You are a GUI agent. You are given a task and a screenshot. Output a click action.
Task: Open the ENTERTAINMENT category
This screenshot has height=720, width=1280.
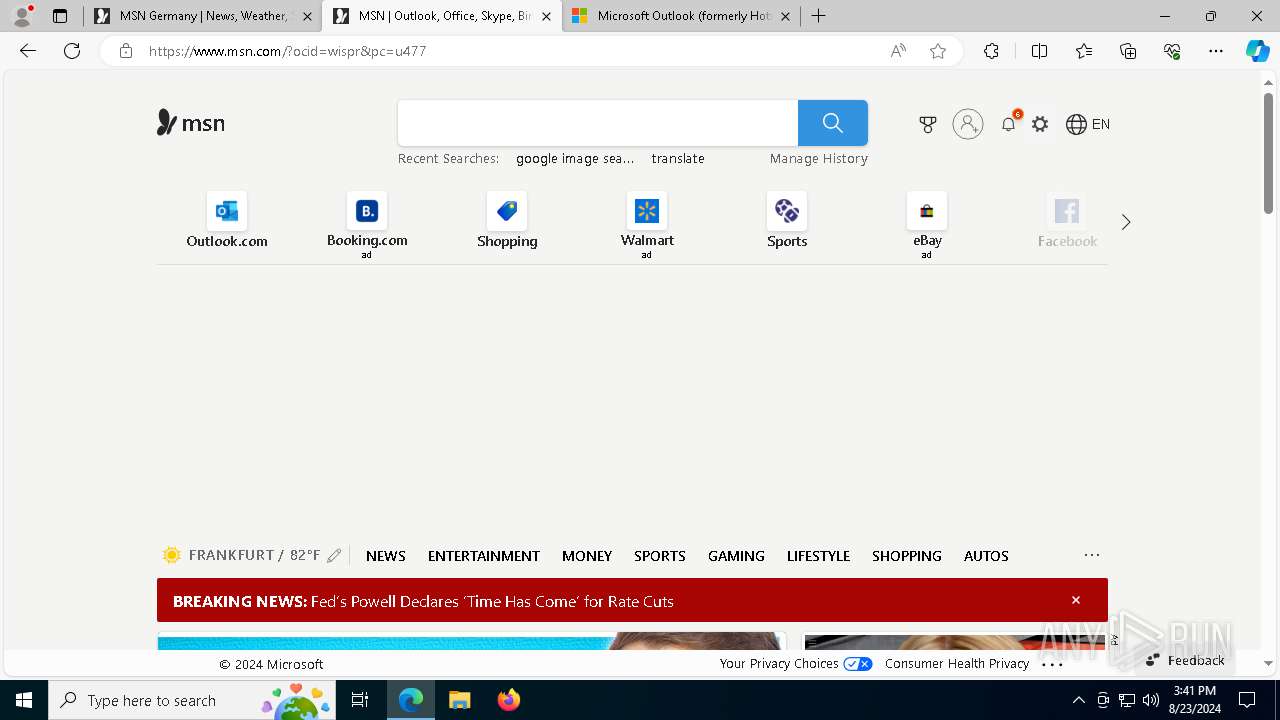484,556
